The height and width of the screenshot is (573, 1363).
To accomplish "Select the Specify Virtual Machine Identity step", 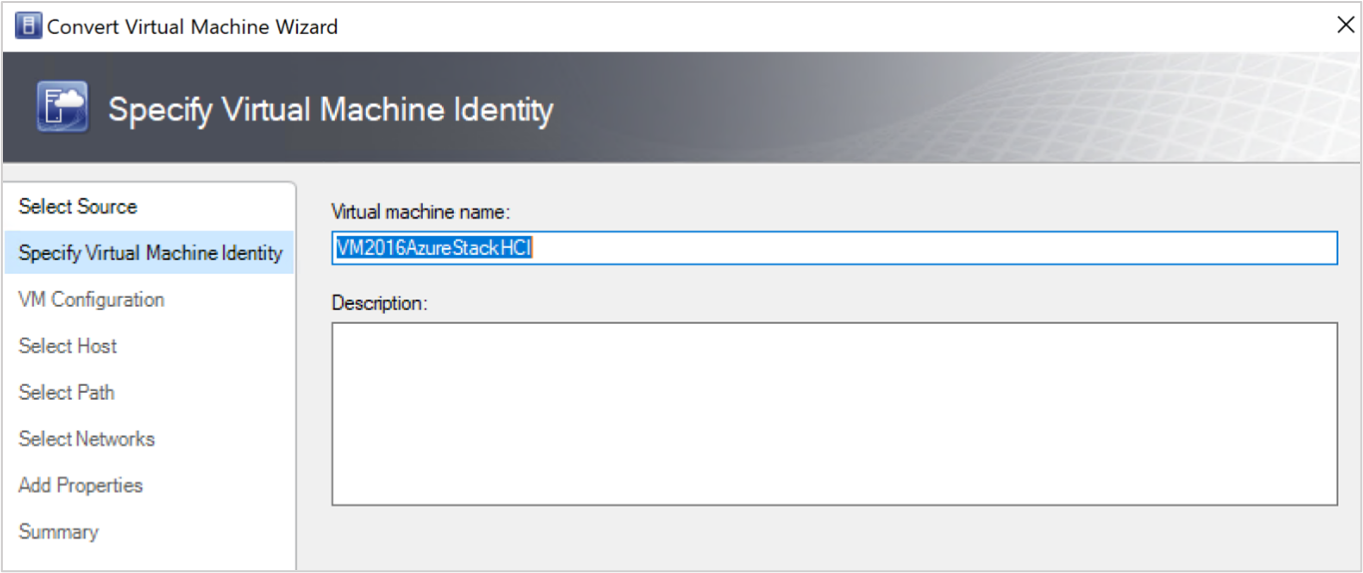I will tap(150, 253).
